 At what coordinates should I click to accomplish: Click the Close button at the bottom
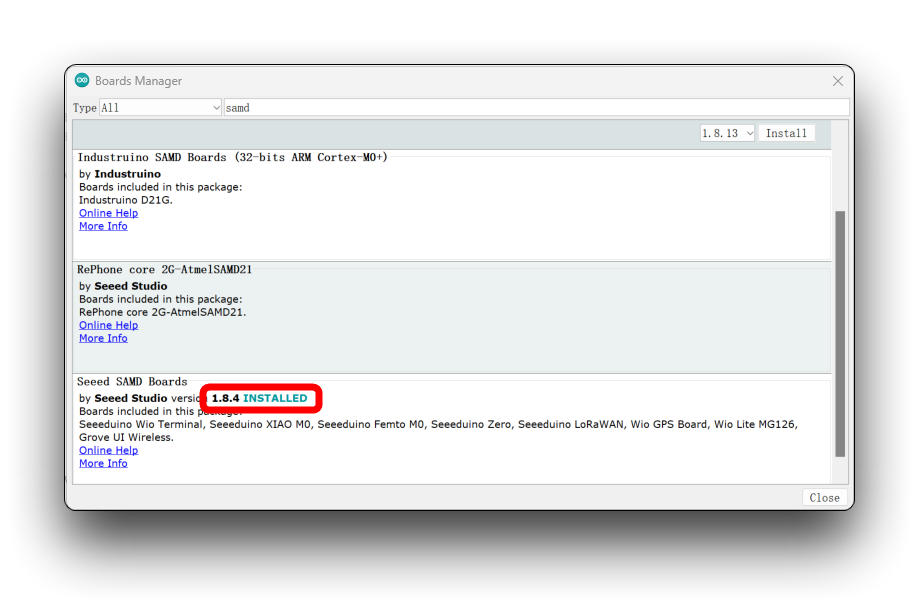click(x=824, y=497)
